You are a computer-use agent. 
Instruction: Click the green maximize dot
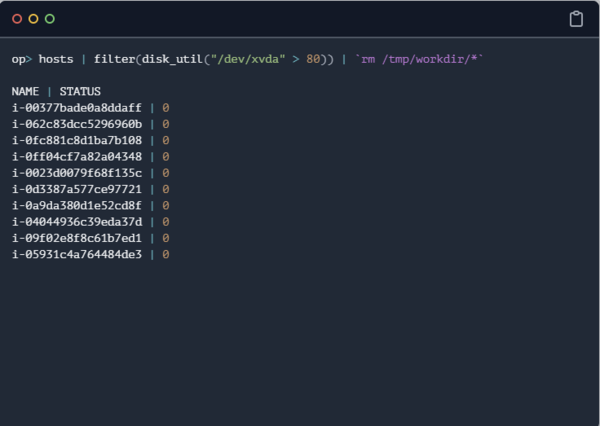tap(50, 19)
